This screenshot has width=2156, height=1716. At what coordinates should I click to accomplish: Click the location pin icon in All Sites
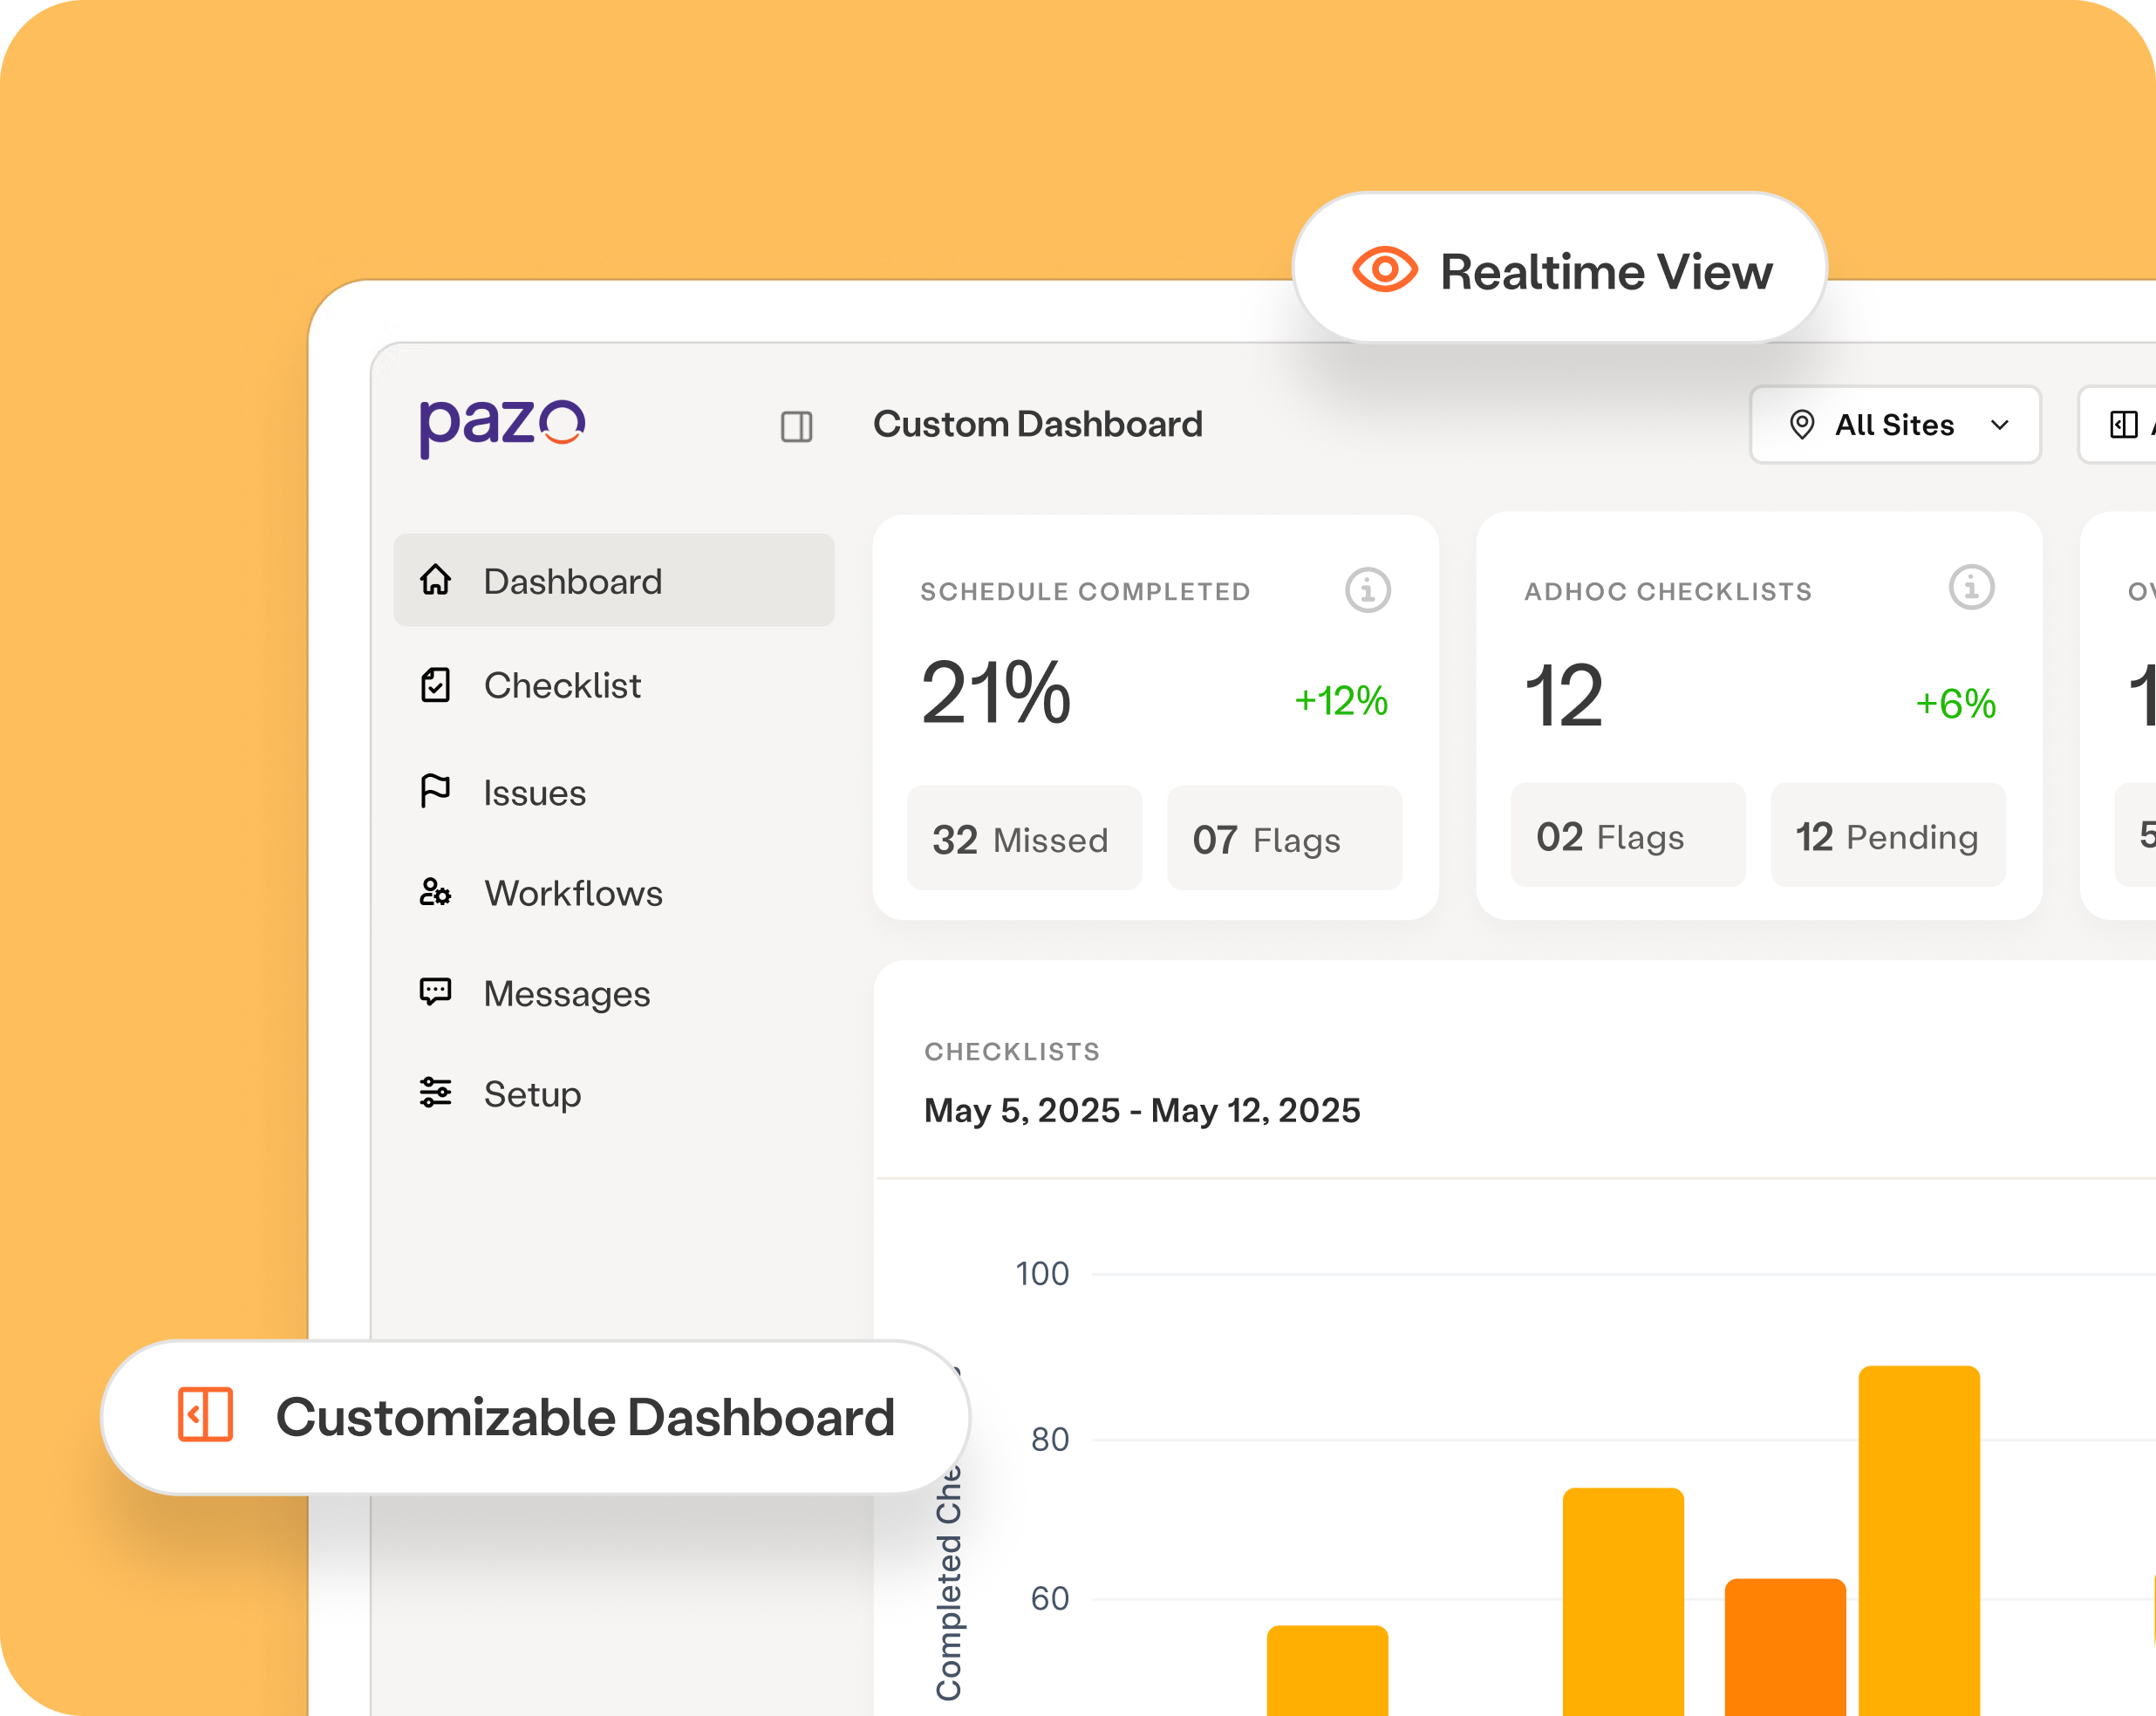point(1802,425)
